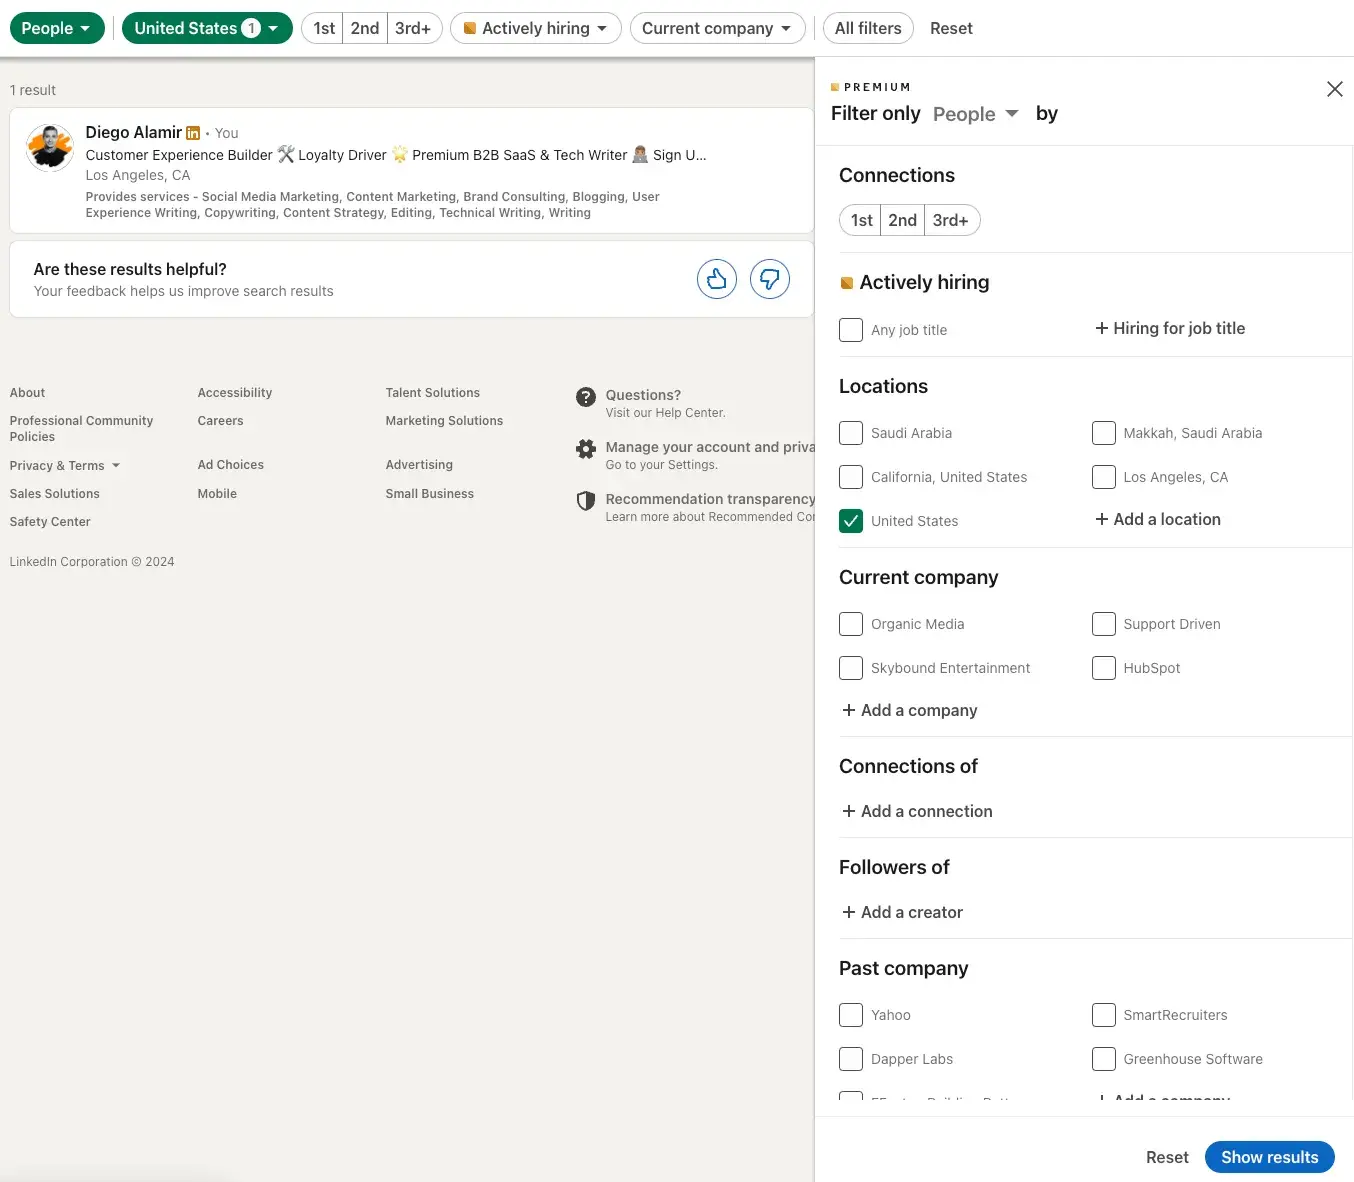Open the Safety Center footer link
The height and width of the screenshot is (1182, 1354).
pos(50,522)
